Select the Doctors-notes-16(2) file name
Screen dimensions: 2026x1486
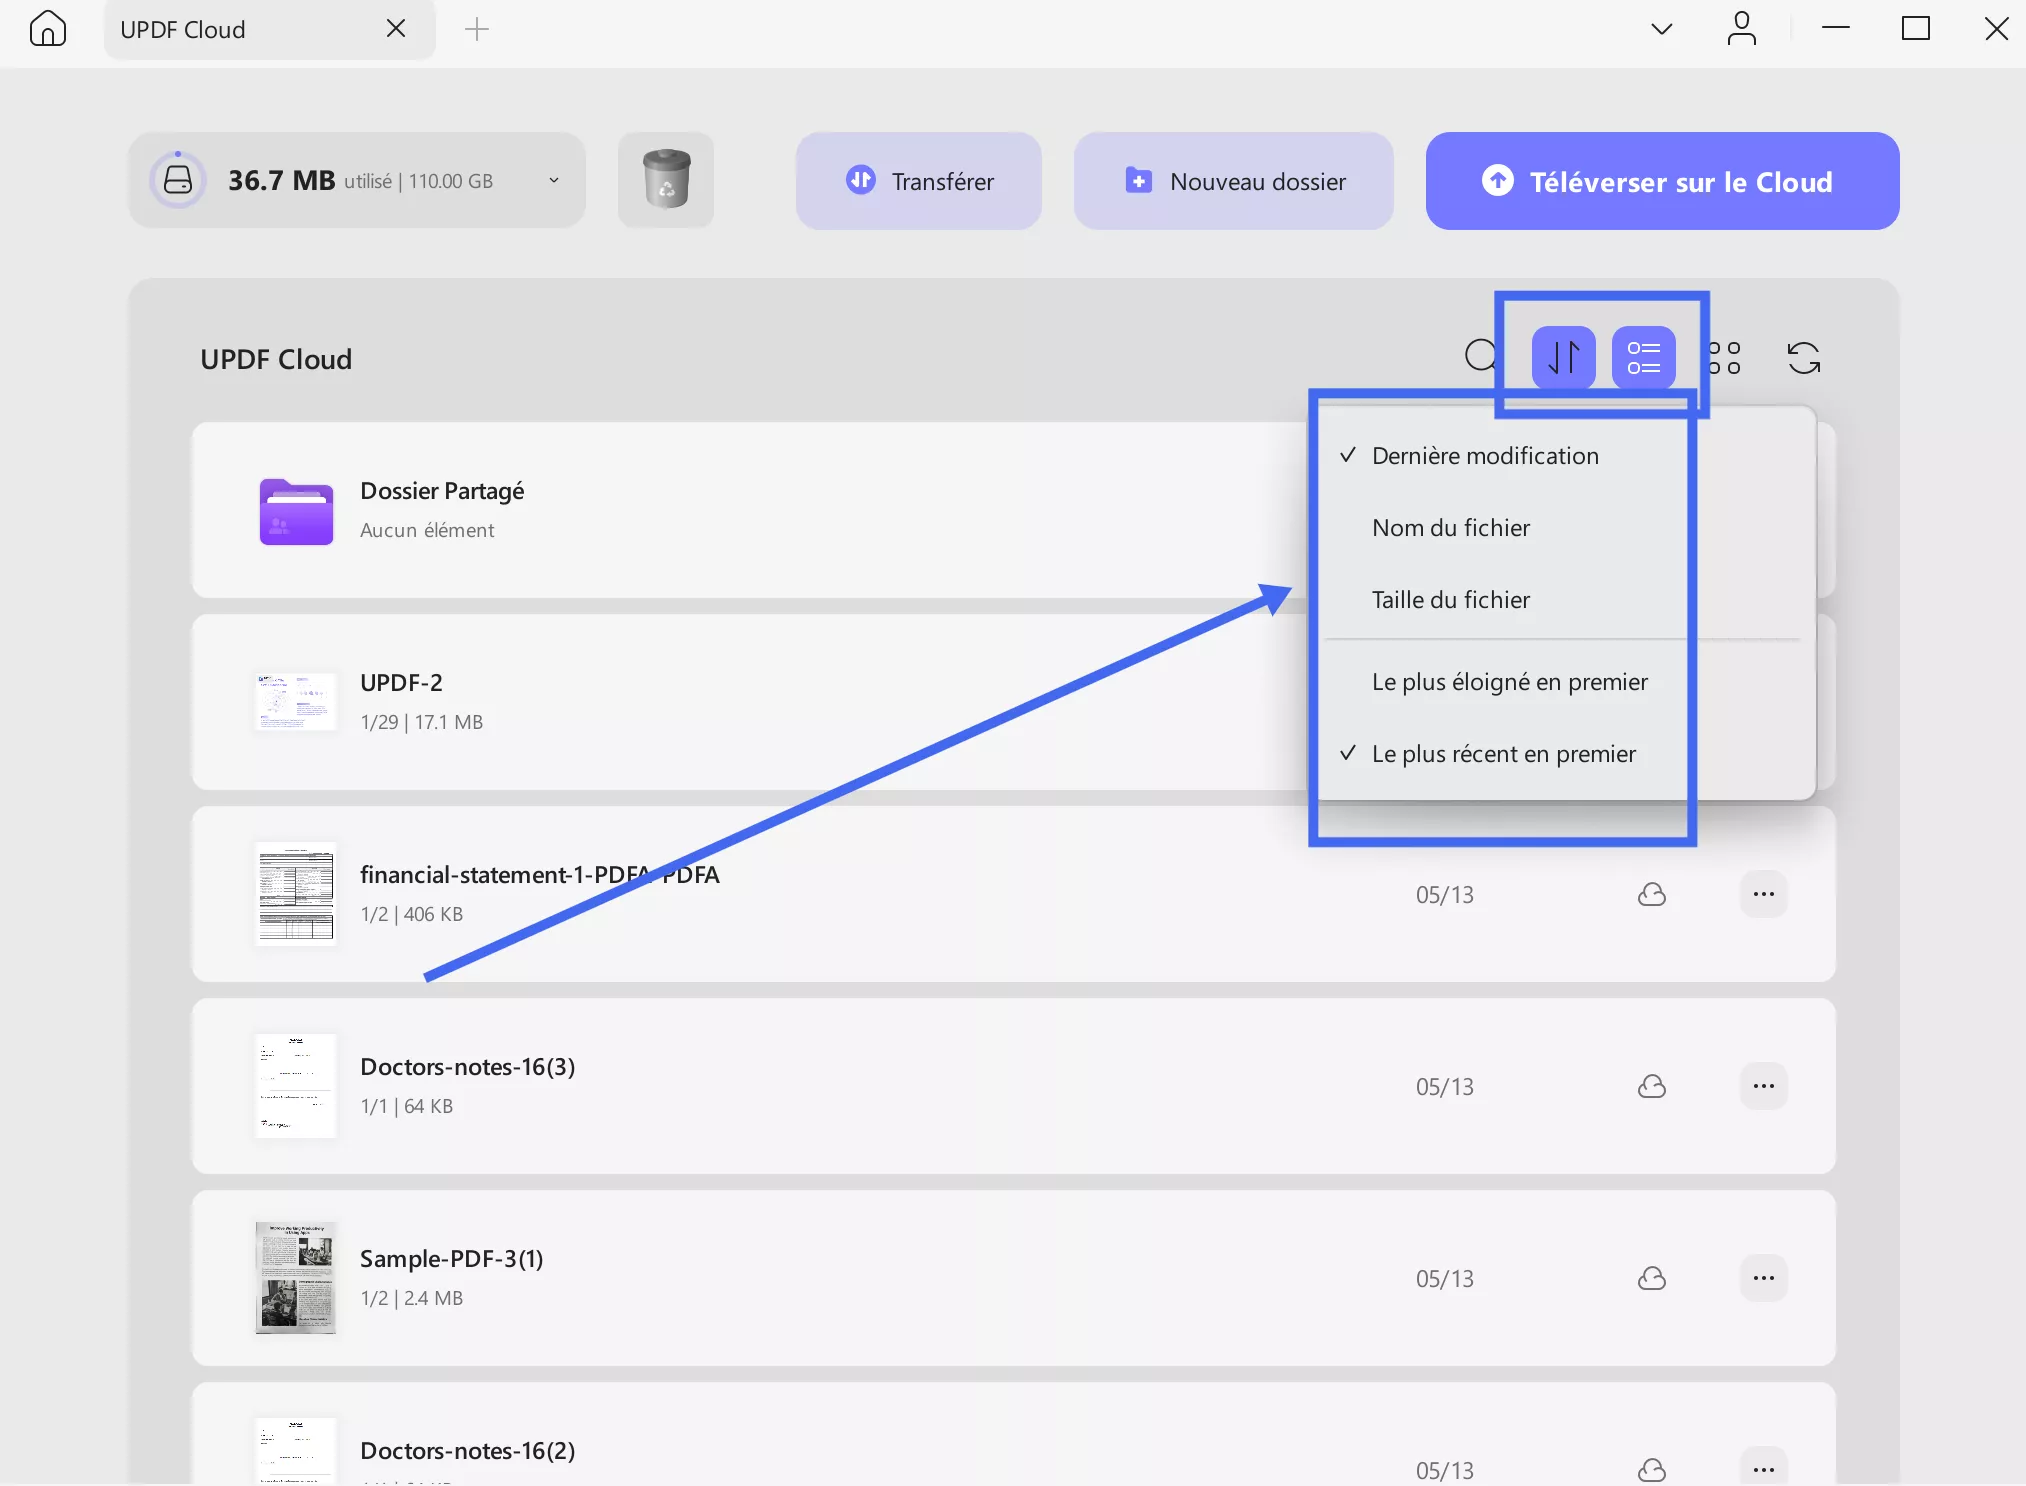467,1451
